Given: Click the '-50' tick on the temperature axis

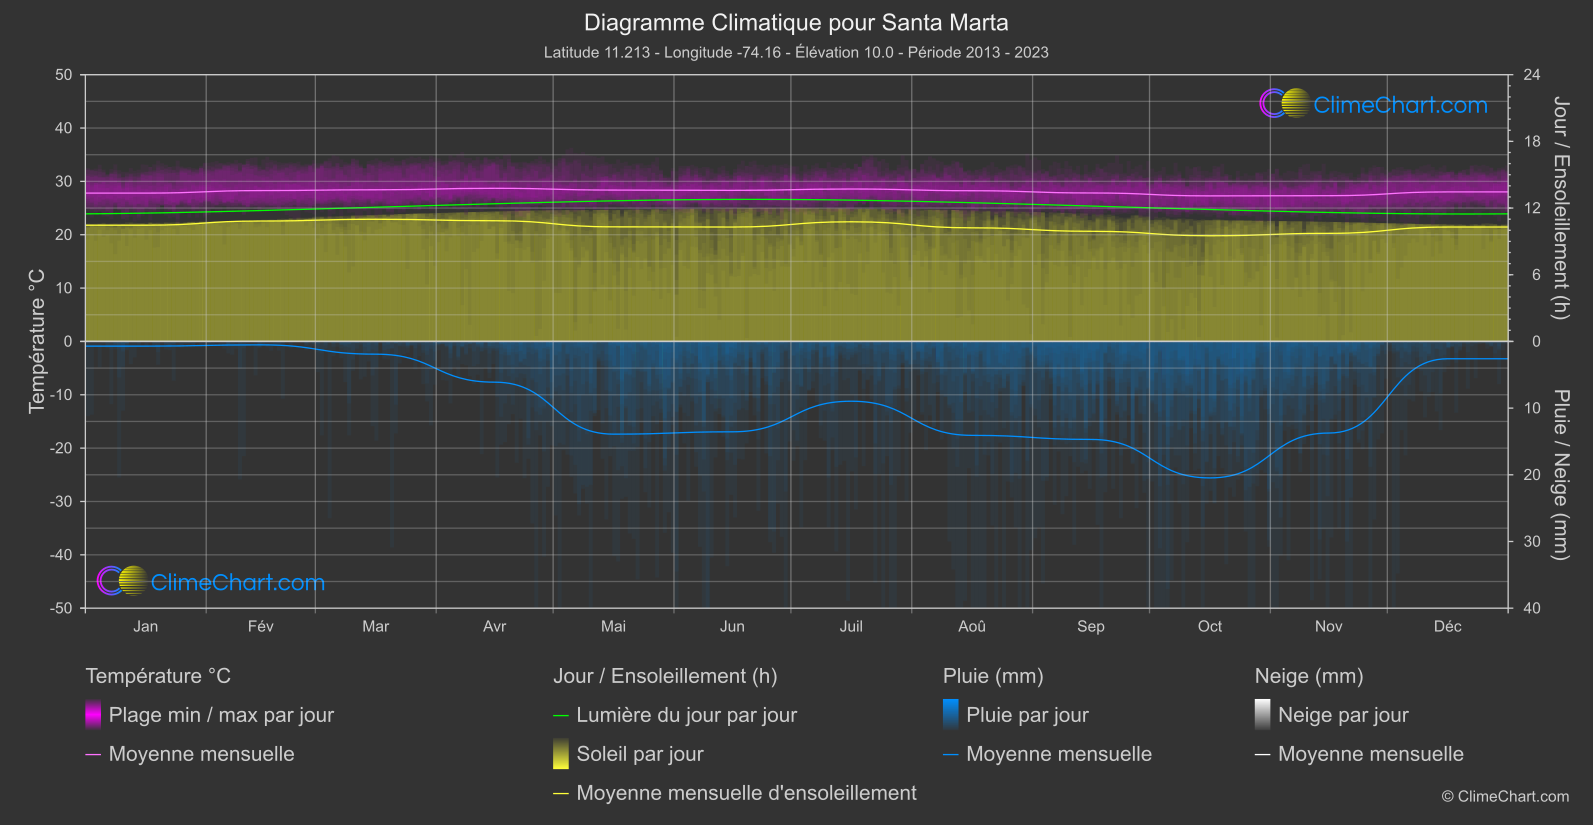Looking at the screenshot, I should tap(61, 608).
